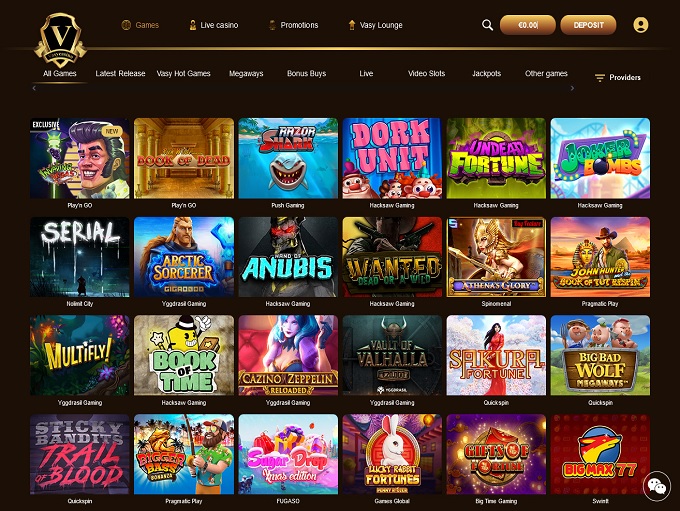The height and width of the screenshot is (511, 680).
Task: Open the Bonus Buys category
Action: [306, 74]
